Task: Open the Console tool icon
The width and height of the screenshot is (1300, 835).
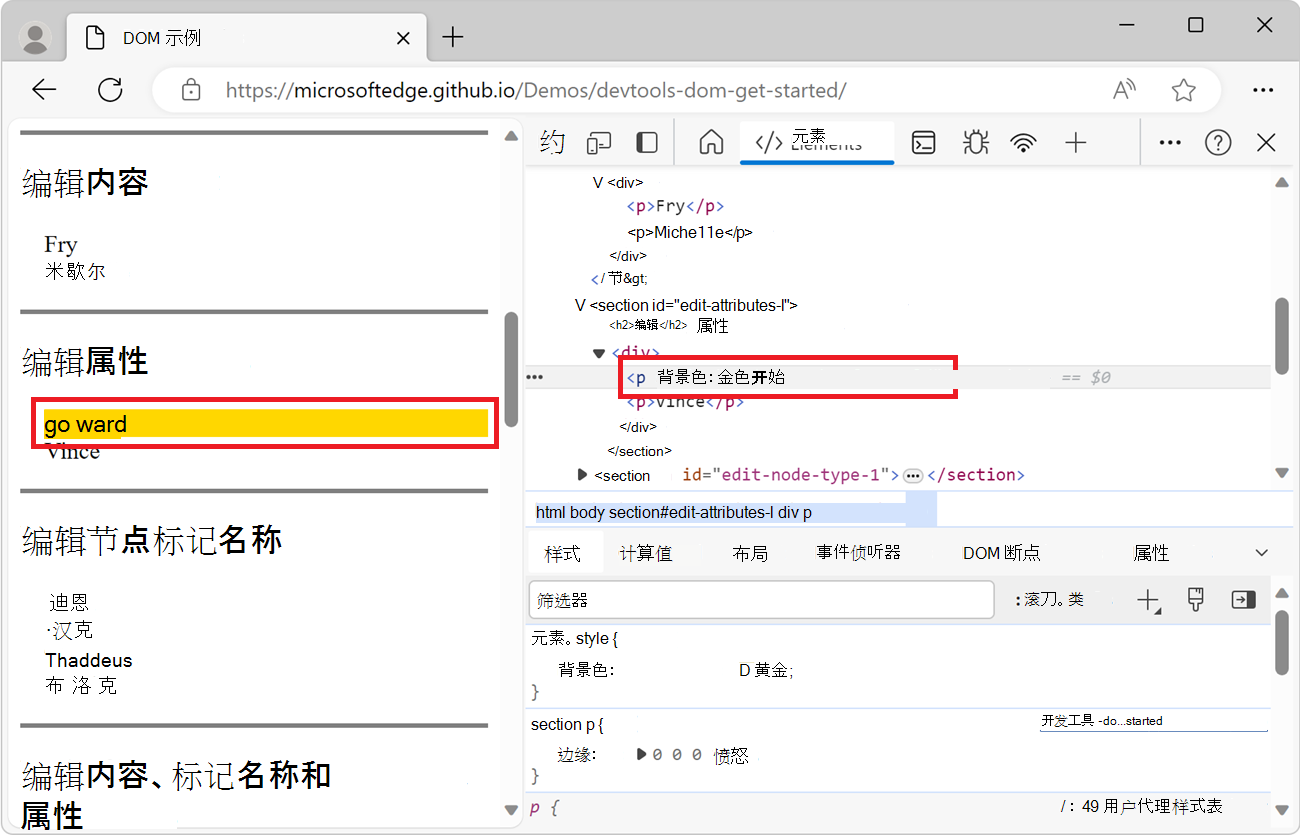Action: pos(924,143)
